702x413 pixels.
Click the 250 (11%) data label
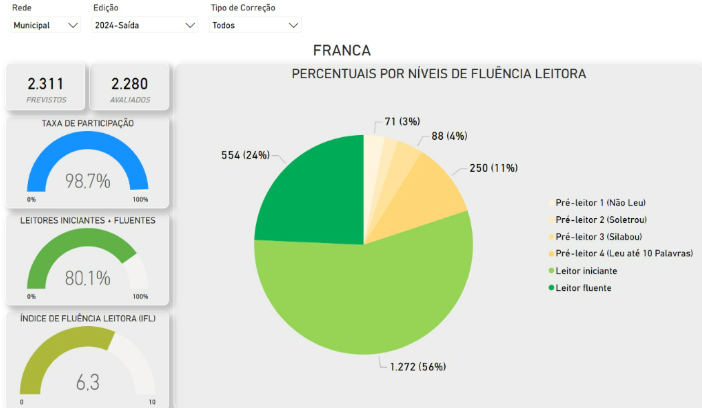(x=491, y=167)
